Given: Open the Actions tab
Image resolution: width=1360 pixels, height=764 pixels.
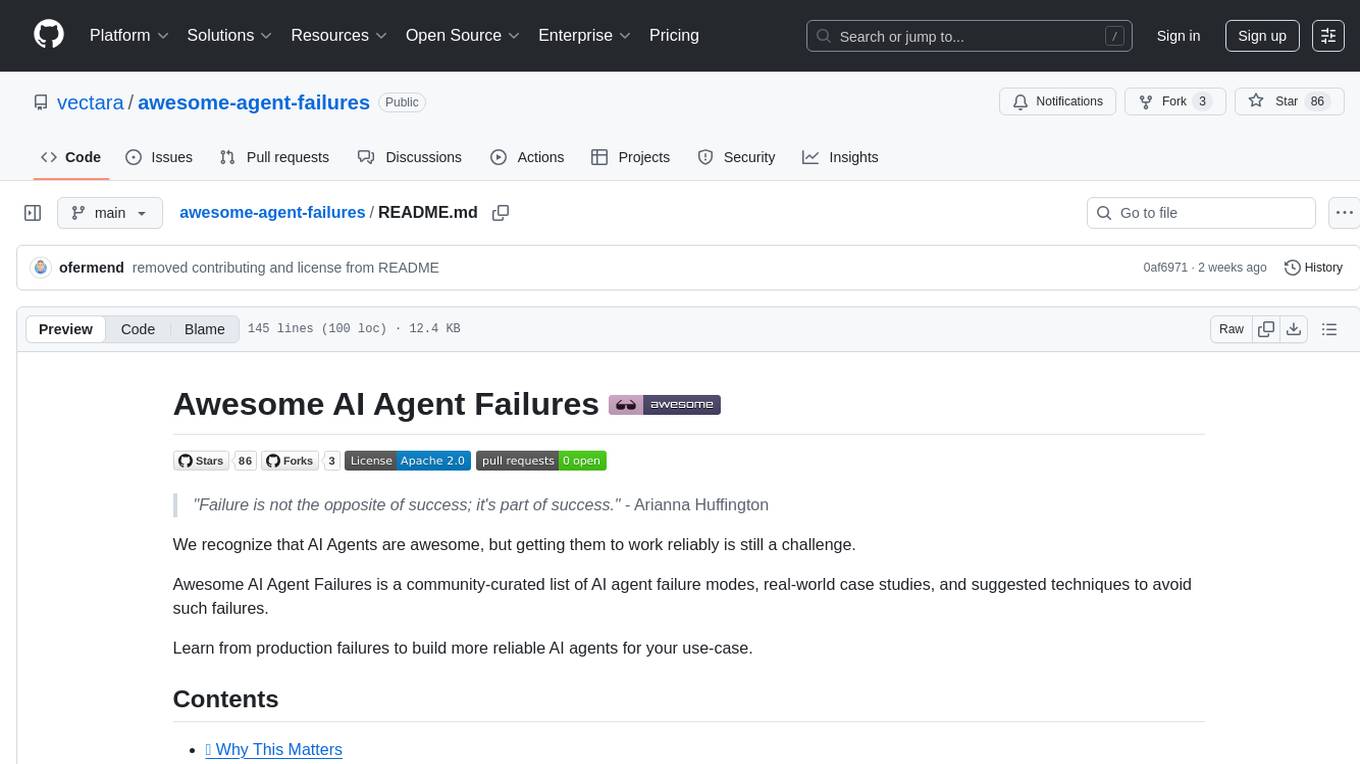Looking at the screenshot, I should pyautogui.click(x=527, y=157).
